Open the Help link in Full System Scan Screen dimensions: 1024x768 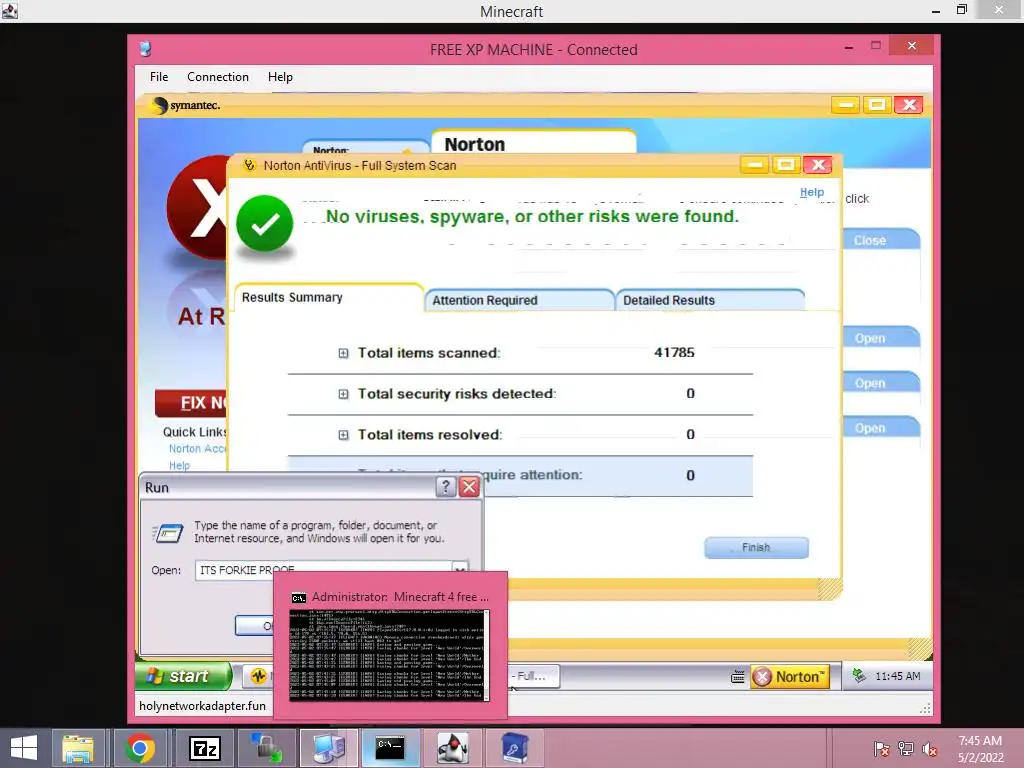(x=812, y=193)
